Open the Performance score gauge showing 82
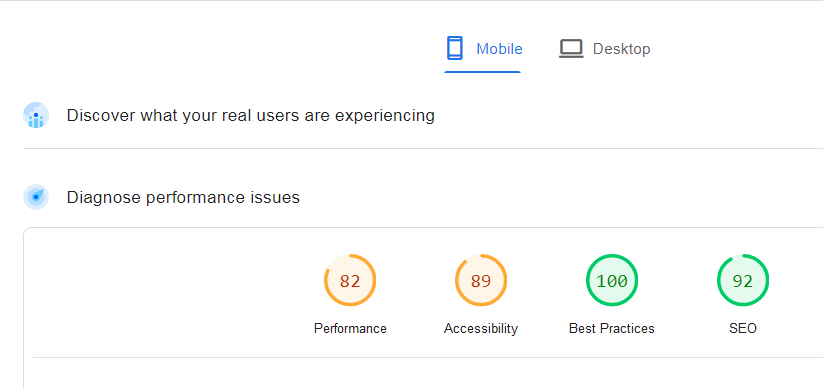This screenshot has width=823, height=389. coord(350,280)
